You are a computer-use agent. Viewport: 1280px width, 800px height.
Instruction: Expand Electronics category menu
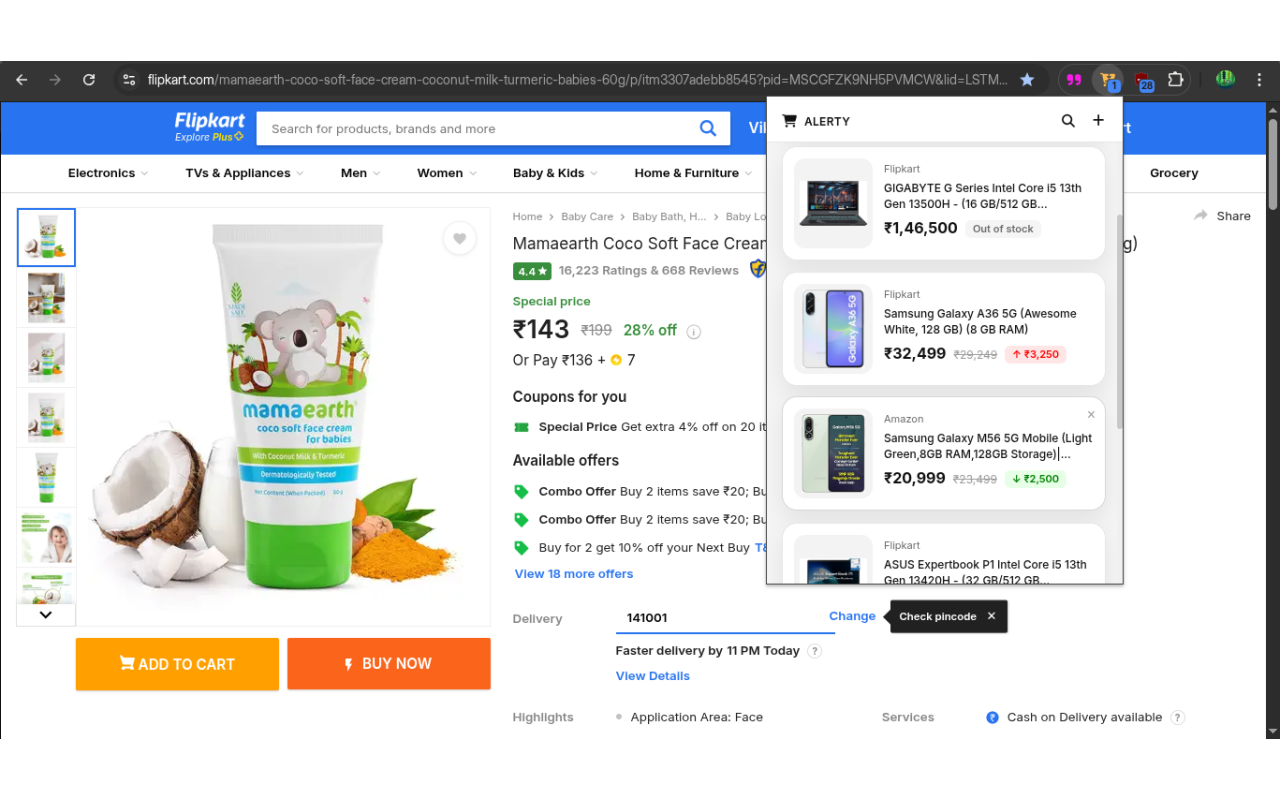108,173
